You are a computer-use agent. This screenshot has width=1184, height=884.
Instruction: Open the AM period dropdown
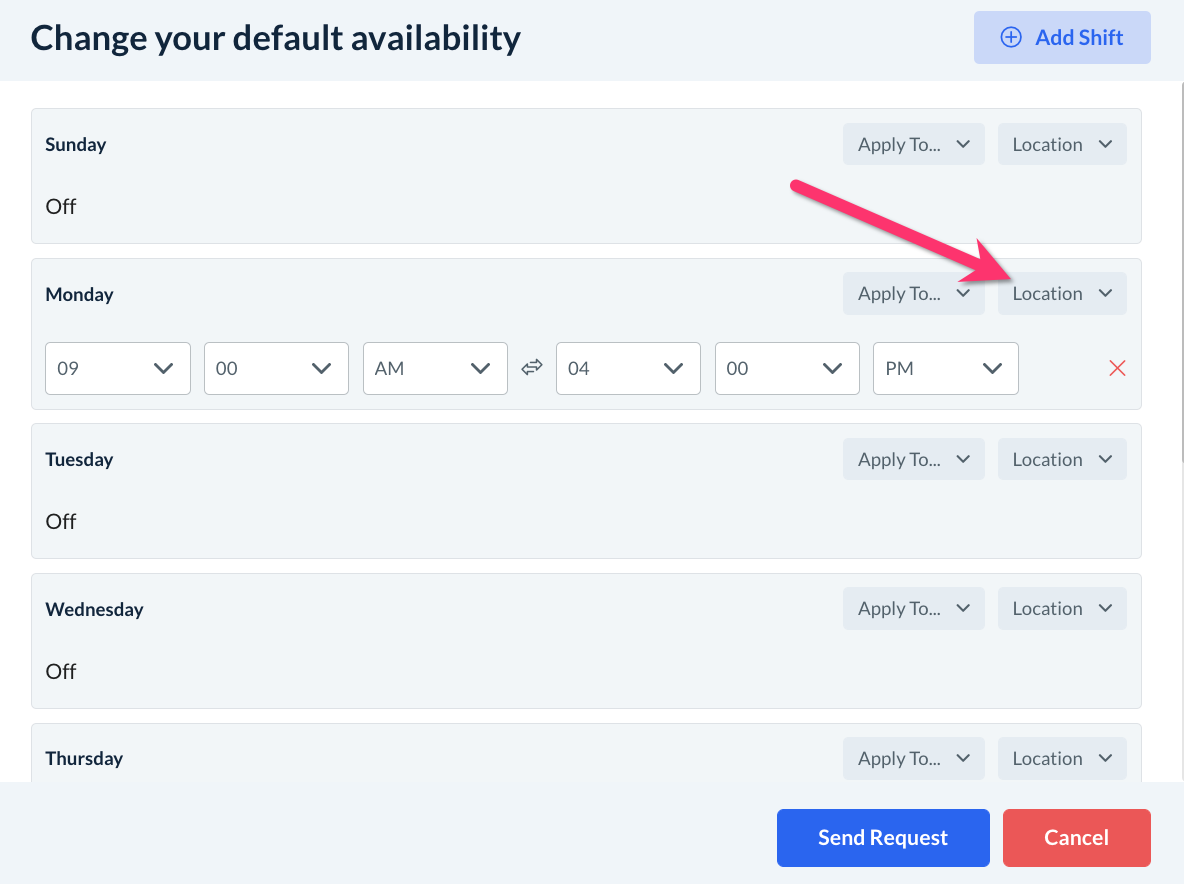435,368
